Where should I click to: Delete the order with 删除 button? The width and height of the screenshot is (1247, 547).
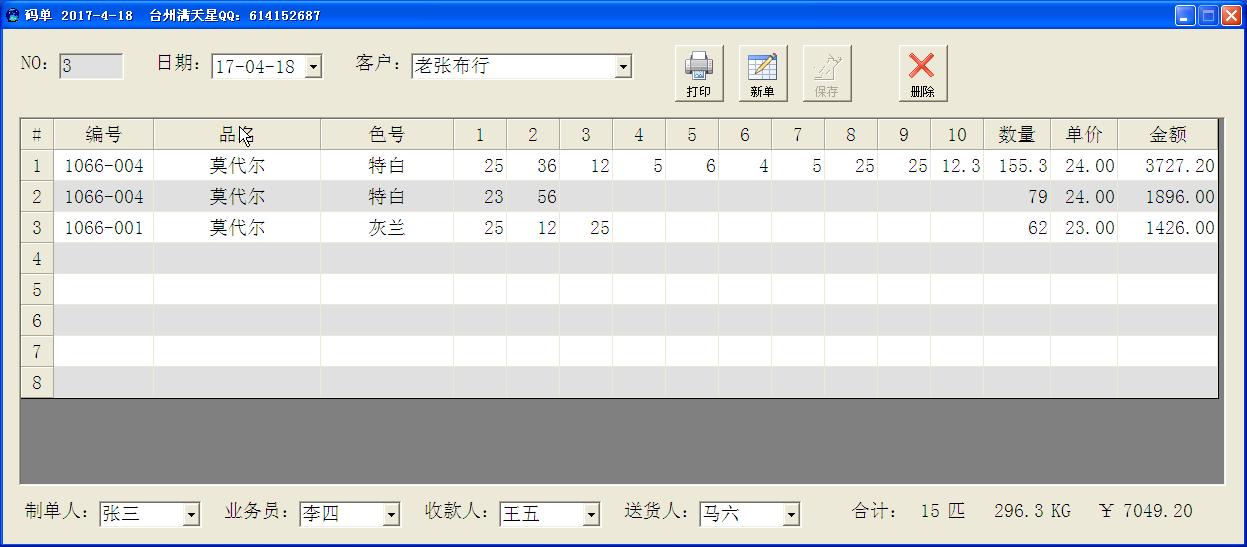[922, 73]
